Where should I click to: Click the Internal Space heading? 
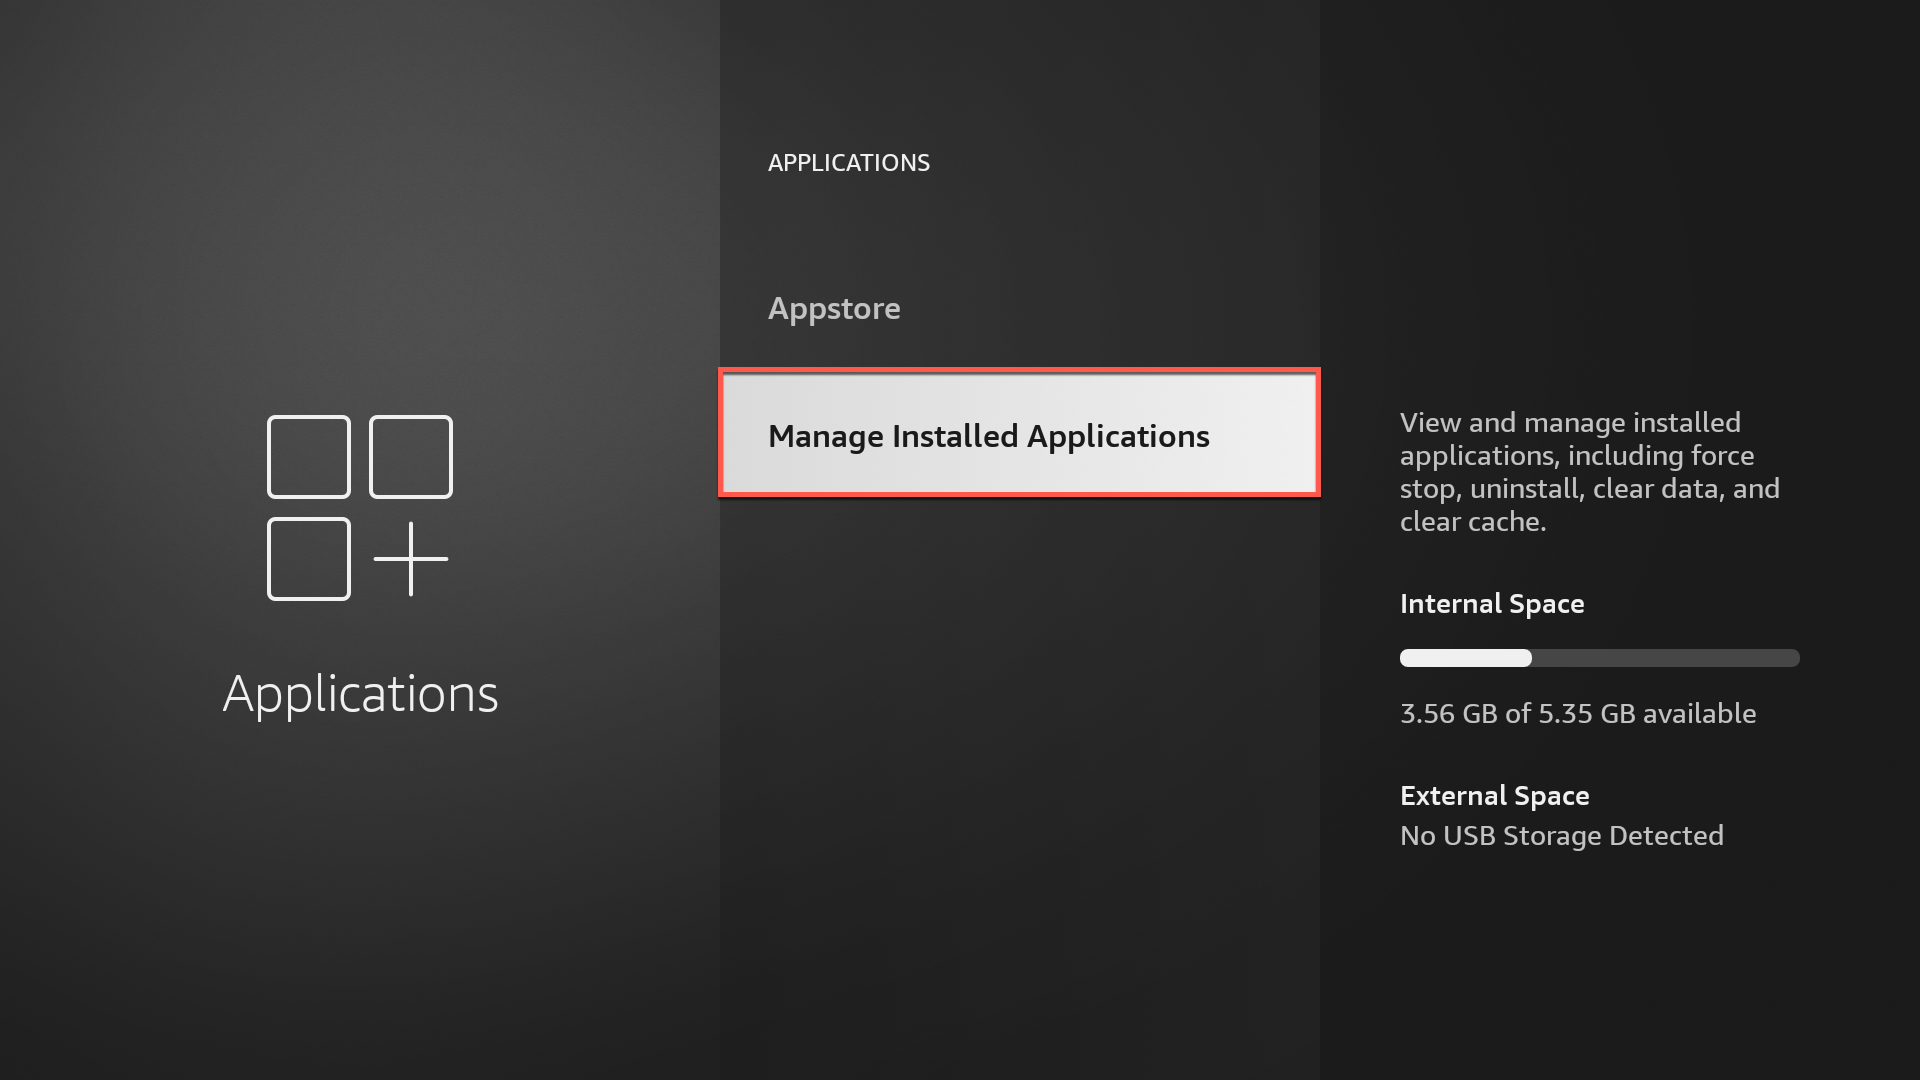click(x=1491, y=604)
